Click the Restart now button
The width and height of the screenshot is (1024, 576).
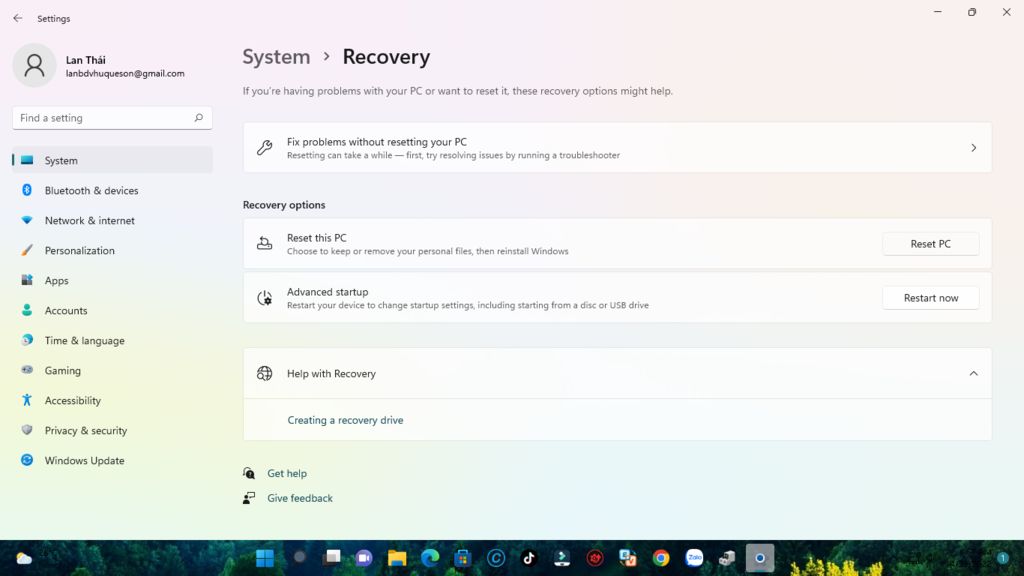pos(931,298)
